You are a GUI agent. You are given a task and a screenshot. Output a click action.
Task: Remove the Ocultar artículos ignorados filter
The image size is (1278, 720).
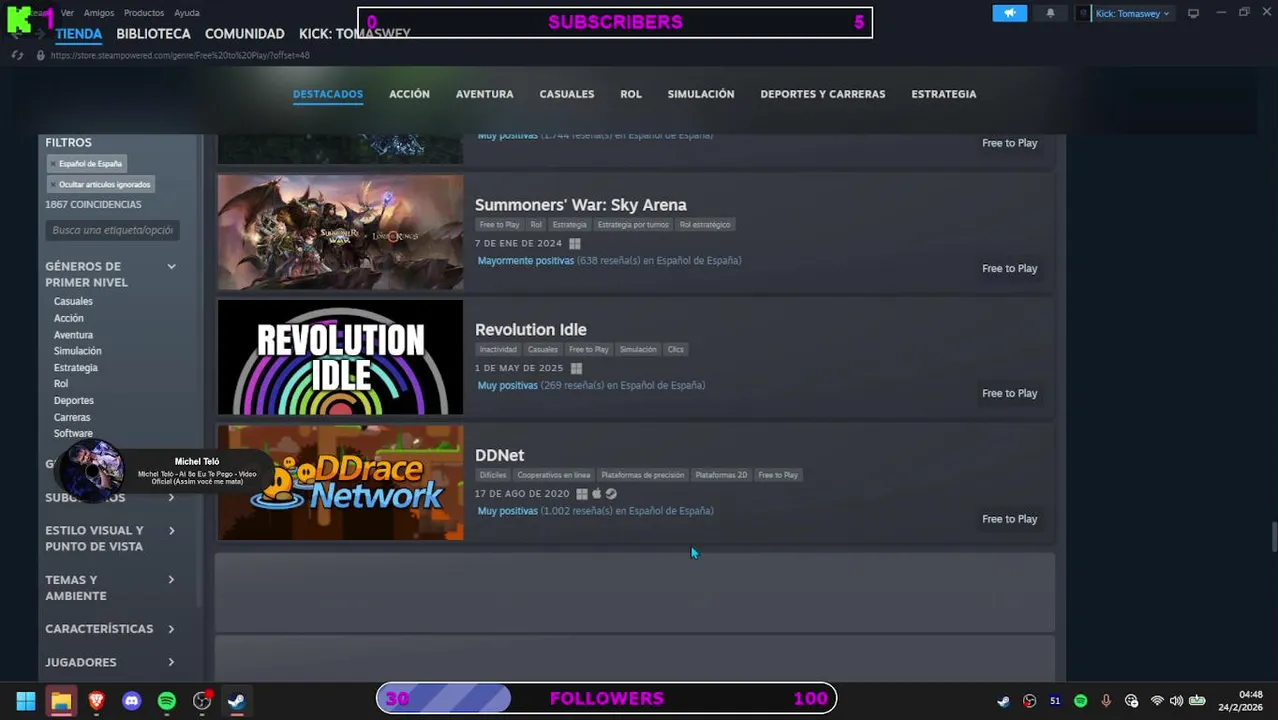(x=100, y=184)
